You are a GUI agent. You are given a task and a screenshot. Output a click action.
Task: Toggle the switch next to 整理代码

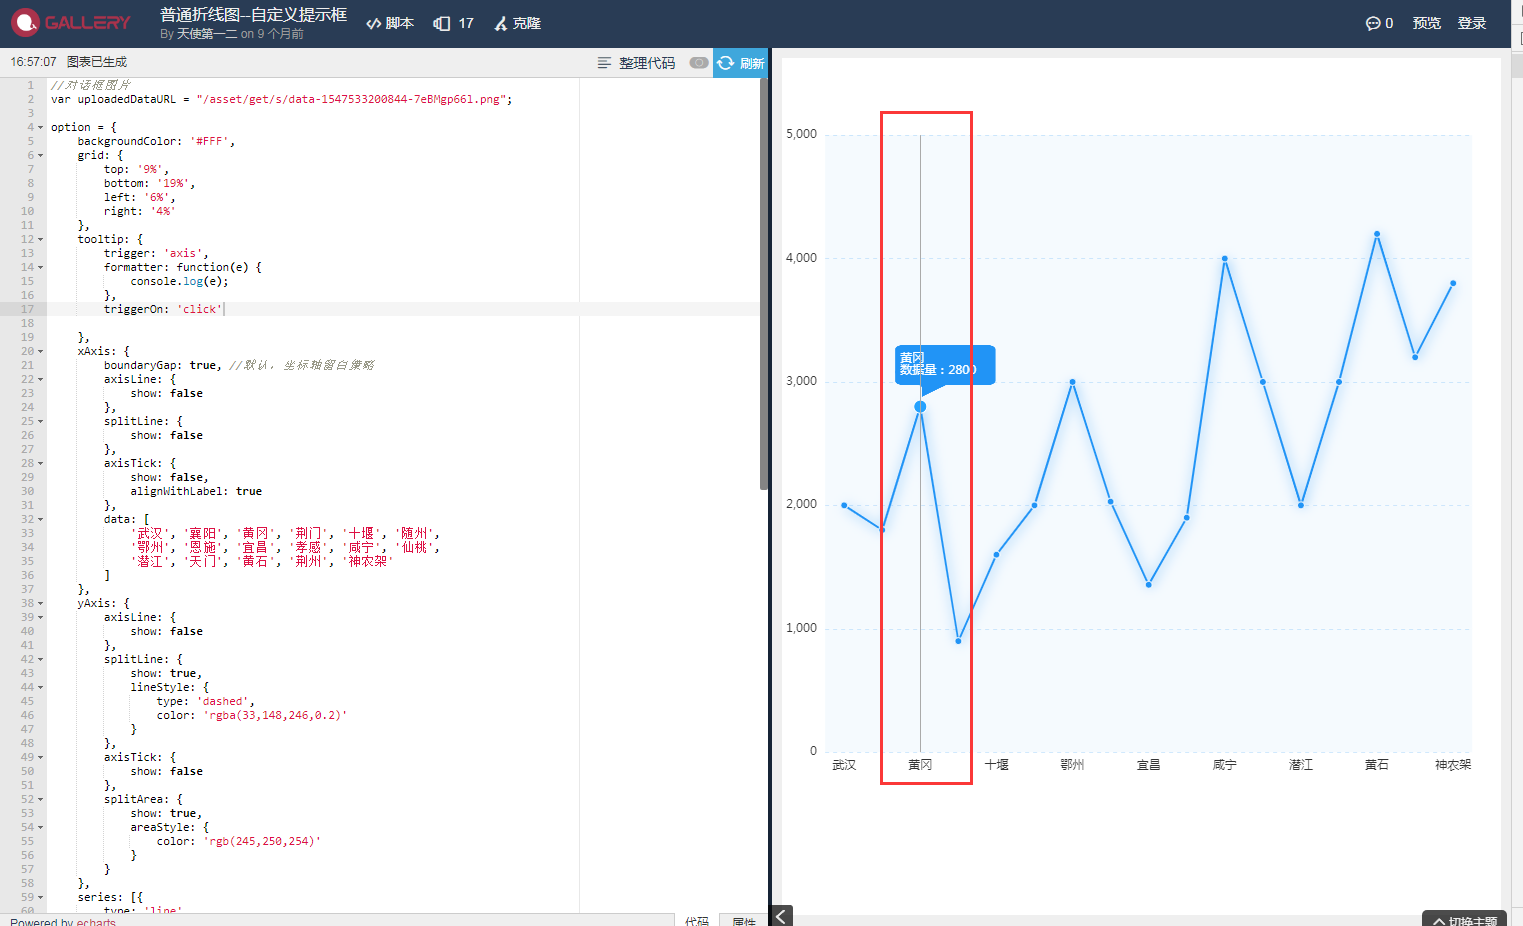click(697, 61)
